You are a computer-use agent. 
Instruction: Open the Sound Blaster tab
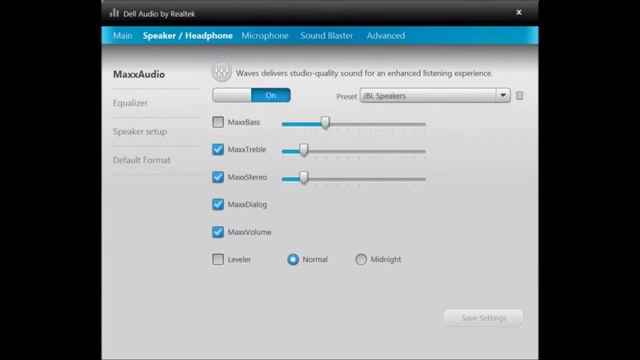point(327,36)
